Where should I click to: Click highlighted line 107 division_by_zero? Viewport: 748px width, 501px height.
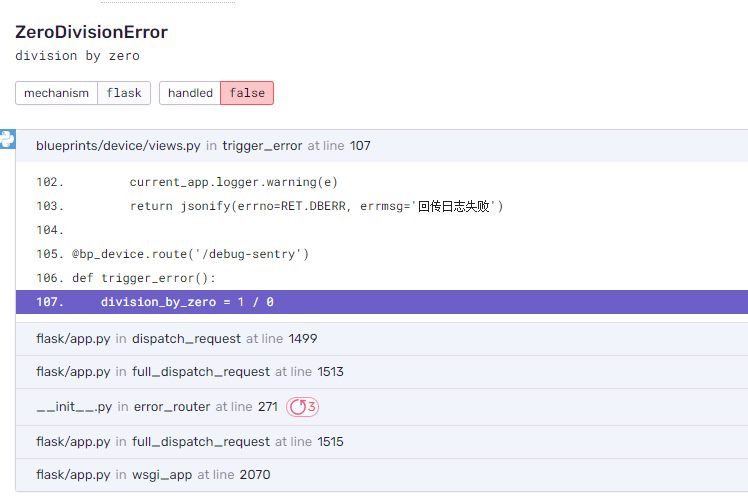[187, 302]
